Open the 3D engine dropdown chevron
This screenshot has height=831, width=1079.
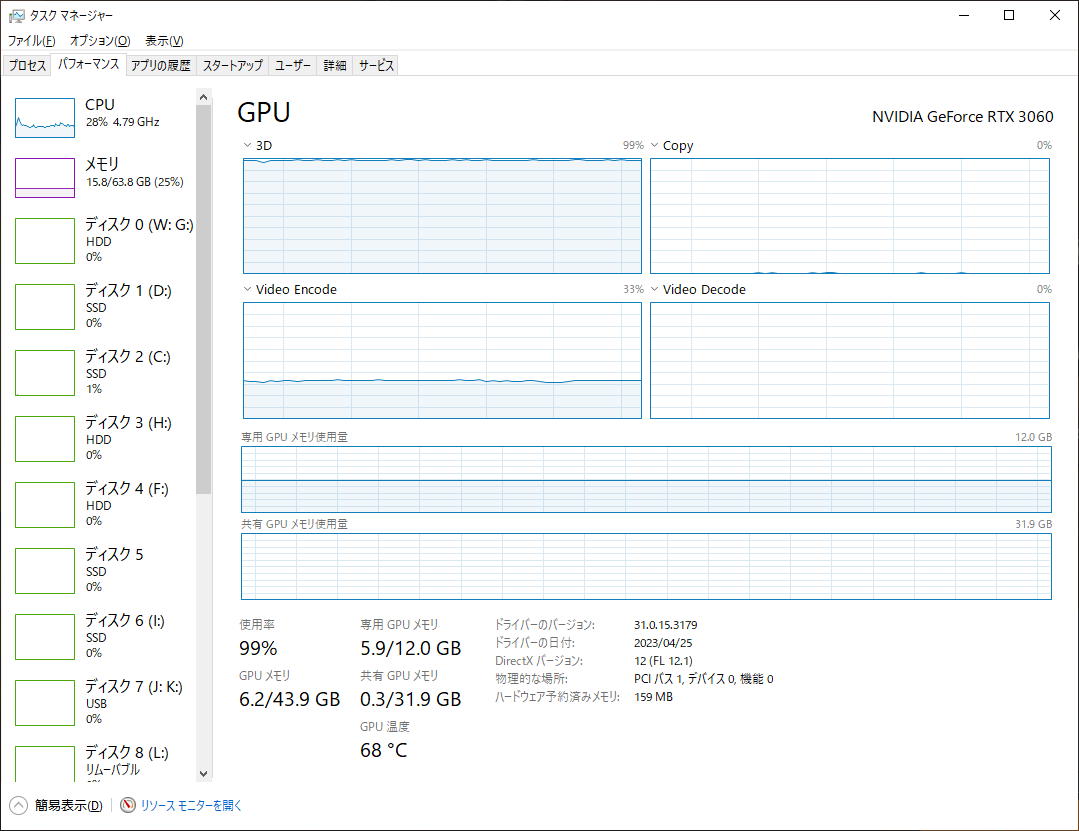pyautogui.click(x=247, y=146)
